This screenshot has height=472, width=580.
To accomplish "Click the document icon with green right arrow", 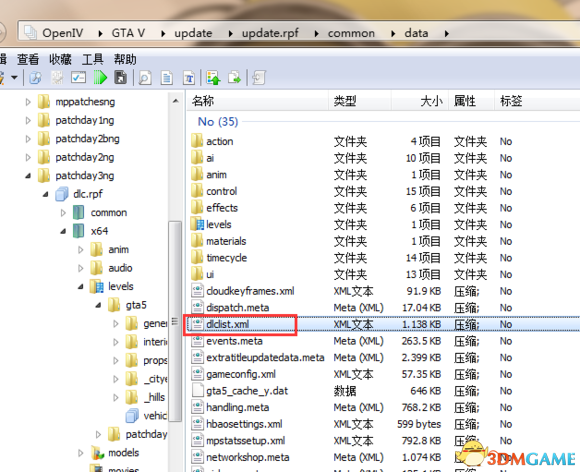I will point(235,78).
